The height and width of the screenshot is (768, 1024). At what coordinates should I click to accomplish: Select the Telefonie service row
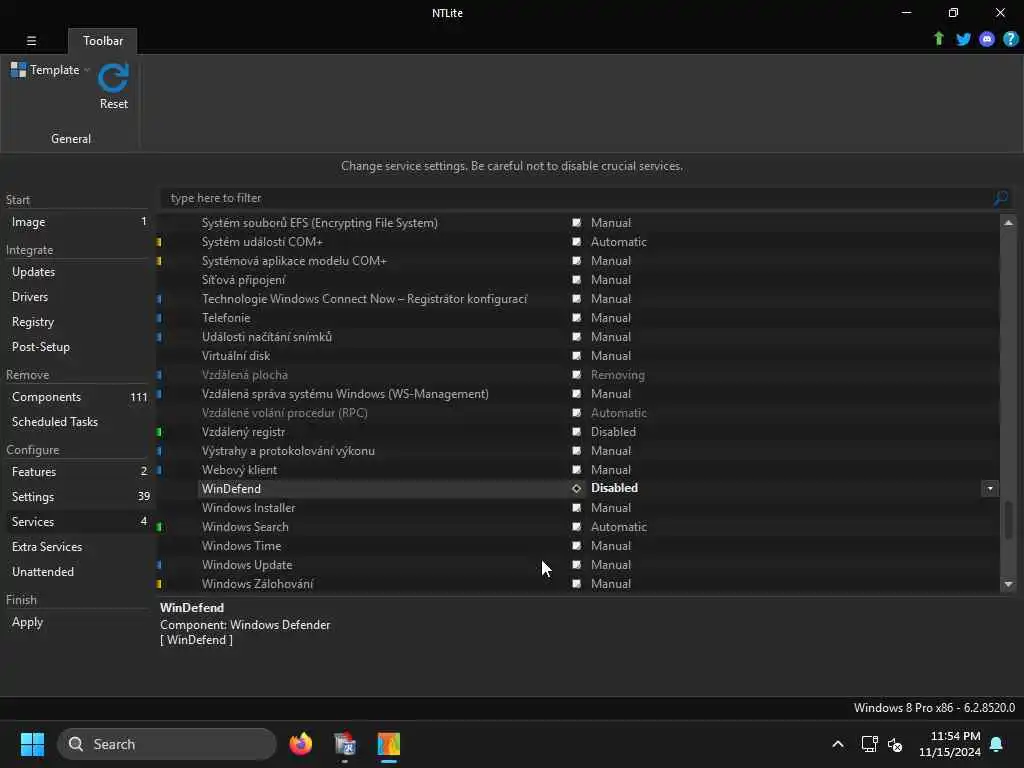[577, 317]
